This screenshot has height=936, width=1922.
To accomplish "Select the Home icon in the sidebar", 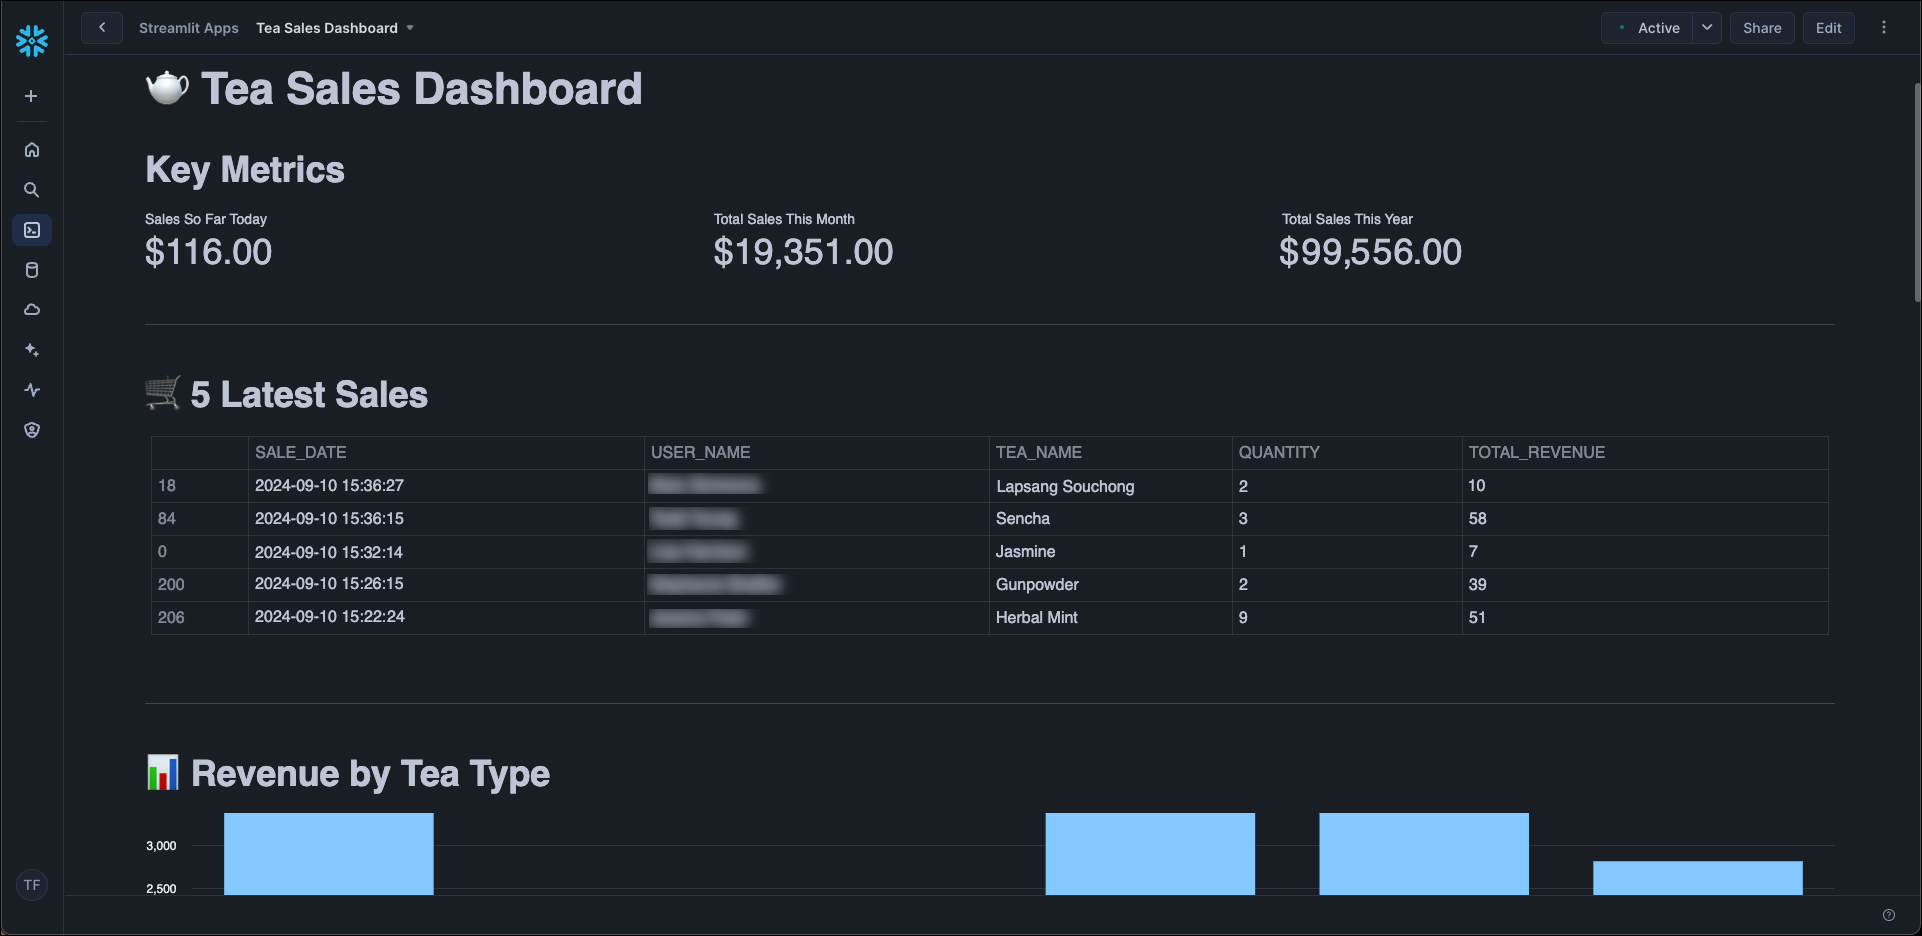I will tap(31, 149).
